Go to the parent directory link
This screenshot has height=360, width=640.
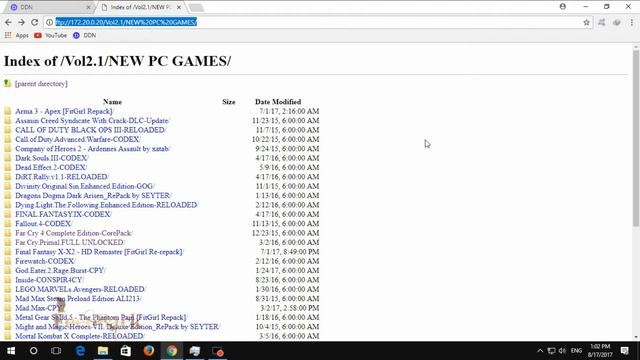41,84
